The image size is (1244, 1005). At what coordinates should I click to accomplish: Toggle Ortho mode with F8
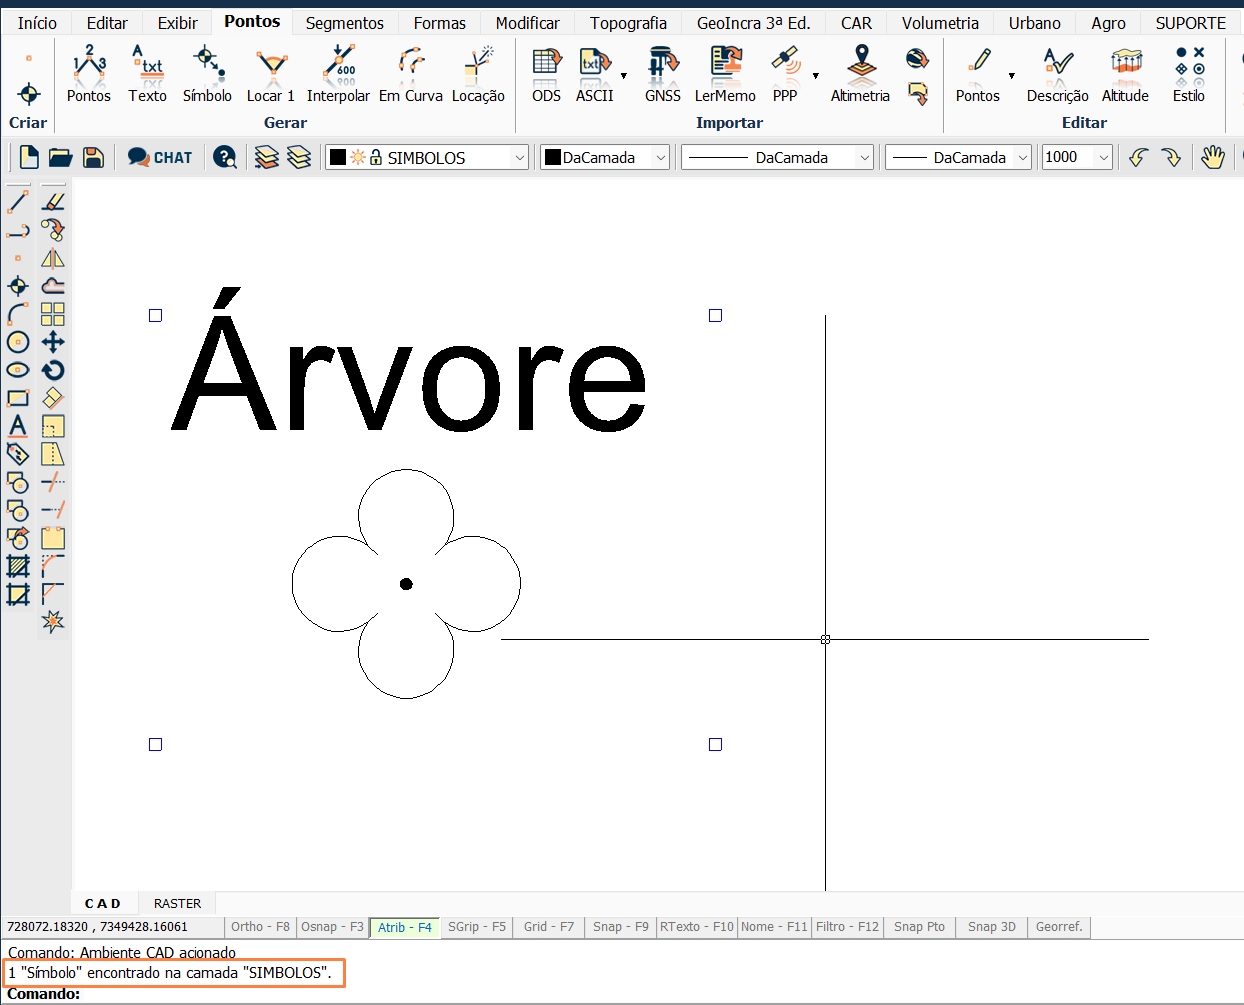tap(260, 927)
